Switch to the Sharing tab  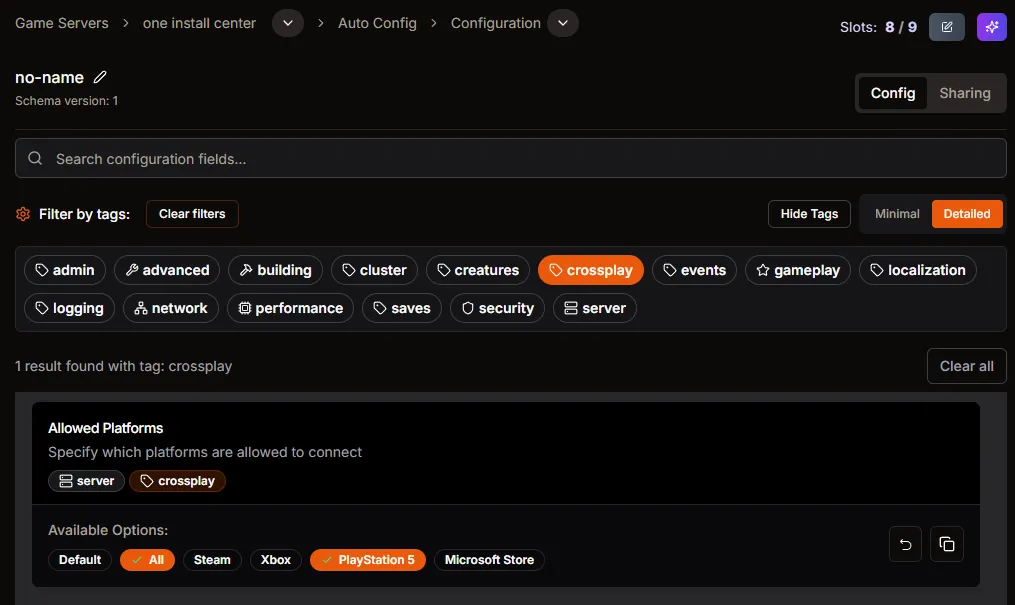coord(964,93)
